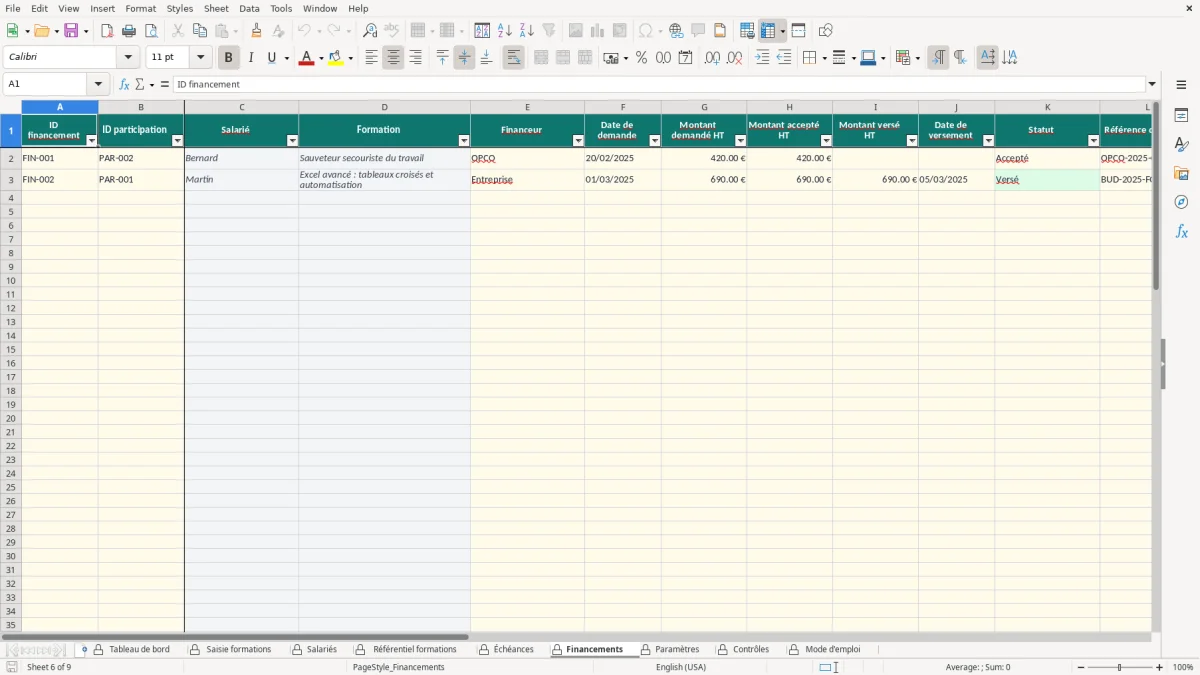
Task: Open the Format menu
Action: [x=140, y=8]
